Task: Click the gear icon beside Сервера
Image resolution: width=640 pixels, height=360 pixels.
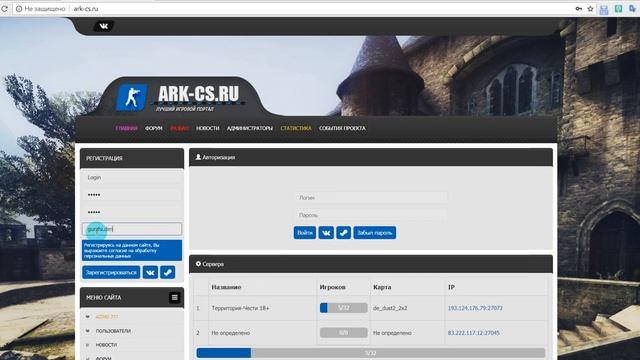Action: tap(198, 264)
